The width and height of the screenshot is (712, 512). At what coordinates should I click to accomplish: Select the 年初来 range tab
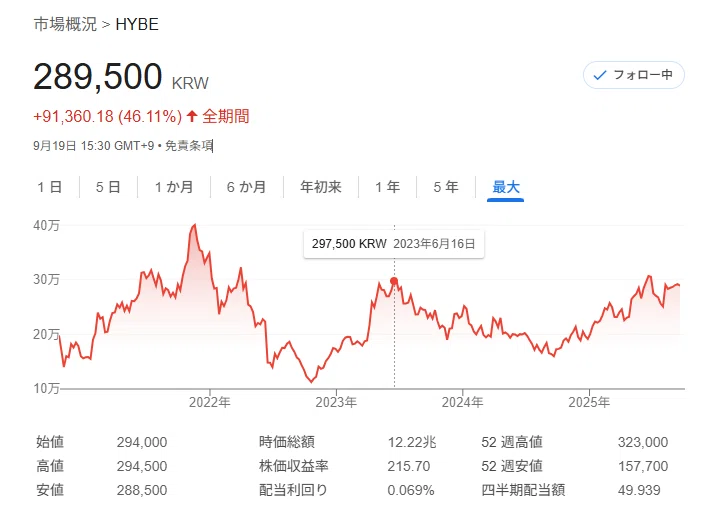click(x=321, y=187)
